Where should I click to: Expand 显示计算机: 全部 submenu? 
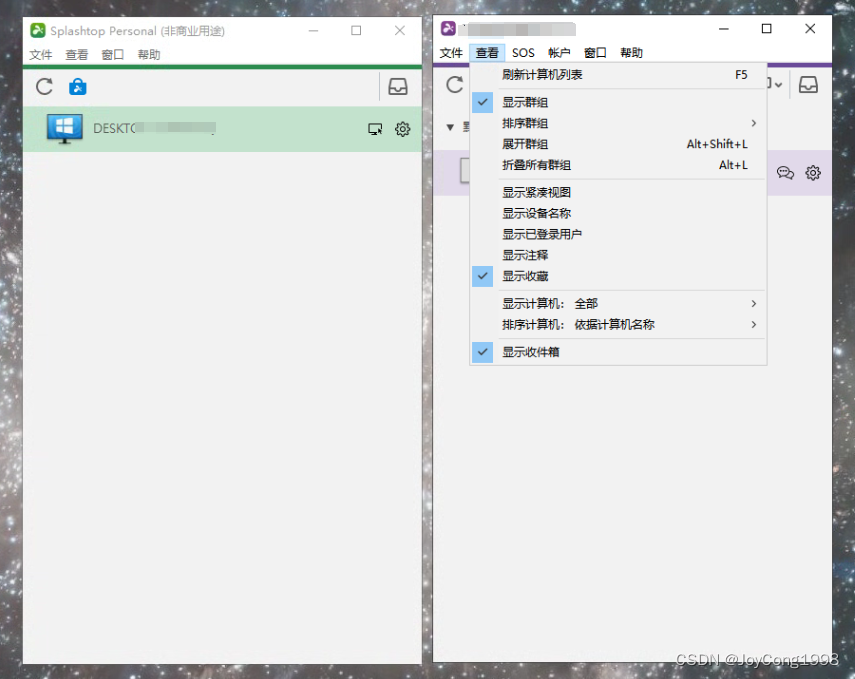(618, 303)
